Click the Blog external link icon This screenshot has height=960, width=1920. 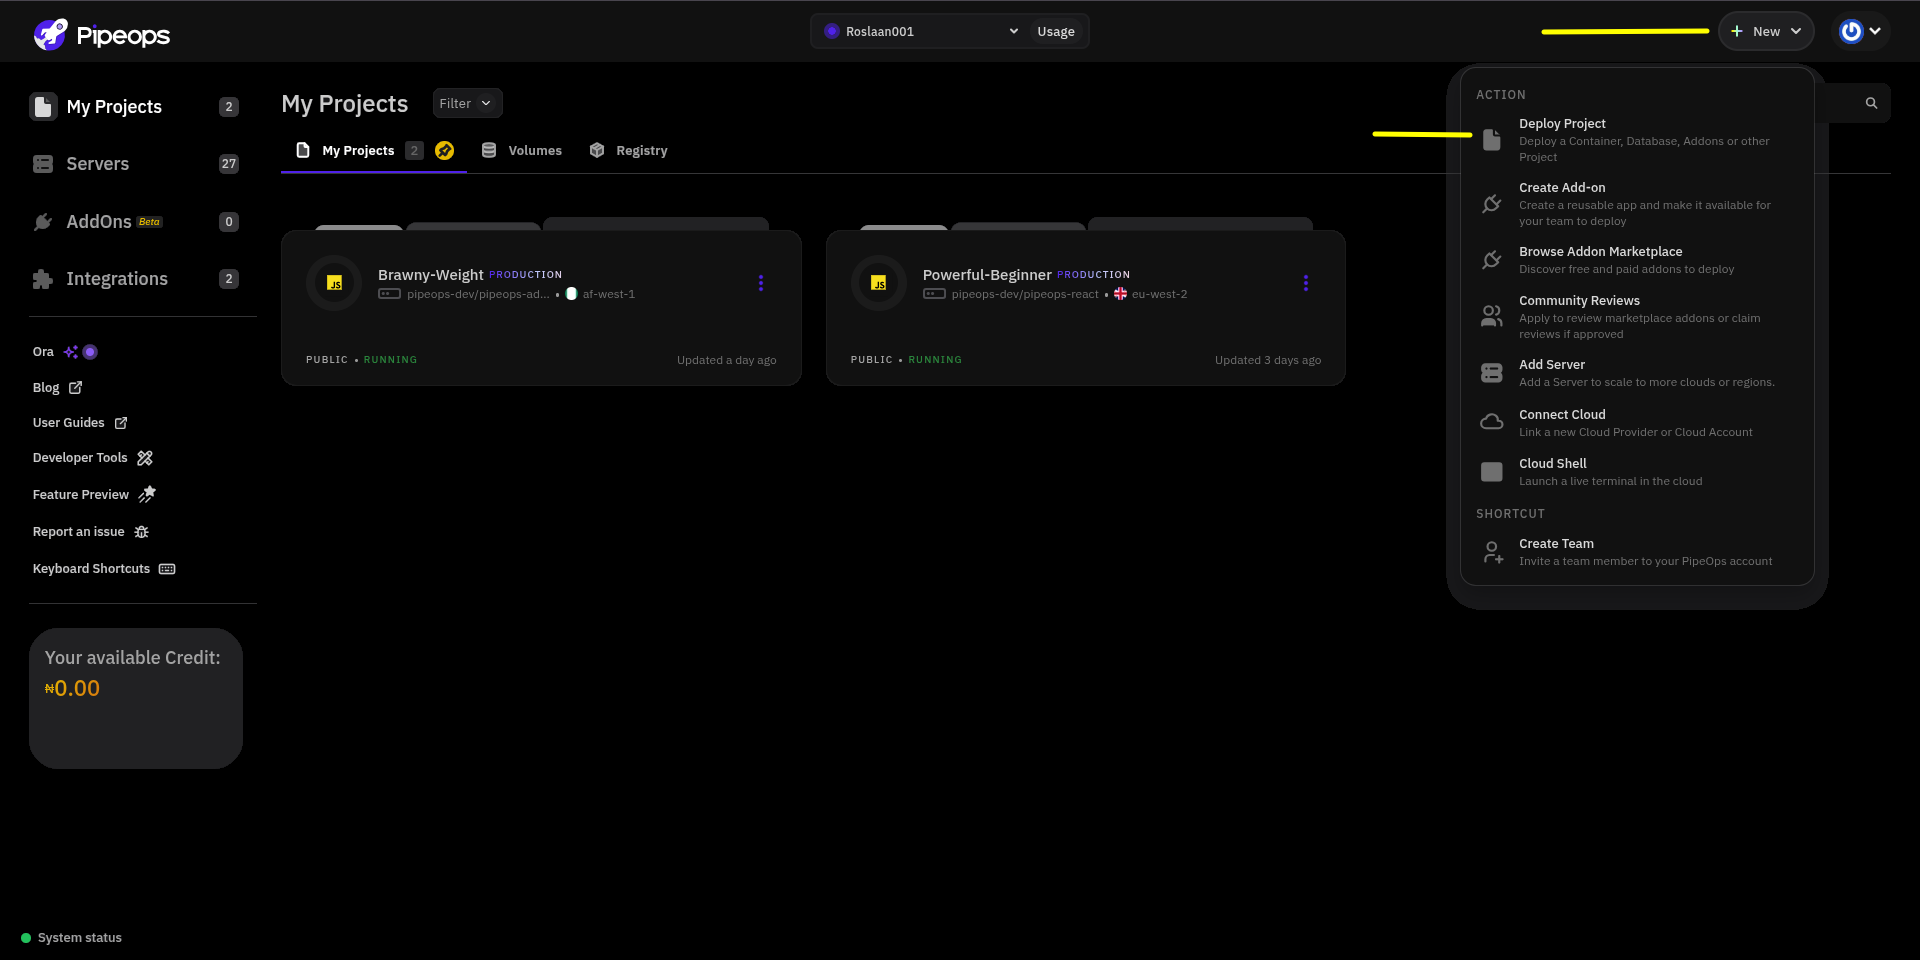pyautogui.click(x=75, y=388)
